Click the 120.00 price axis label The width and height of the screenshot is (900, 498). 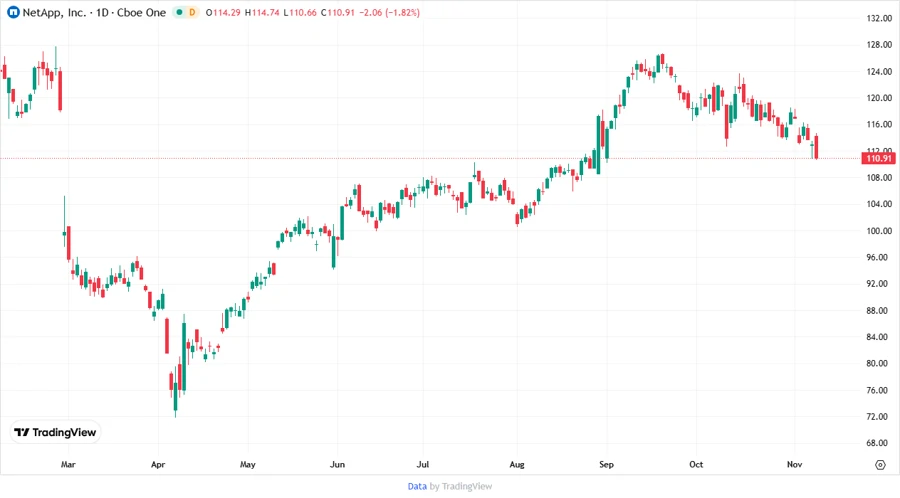[x=879, y=98]
